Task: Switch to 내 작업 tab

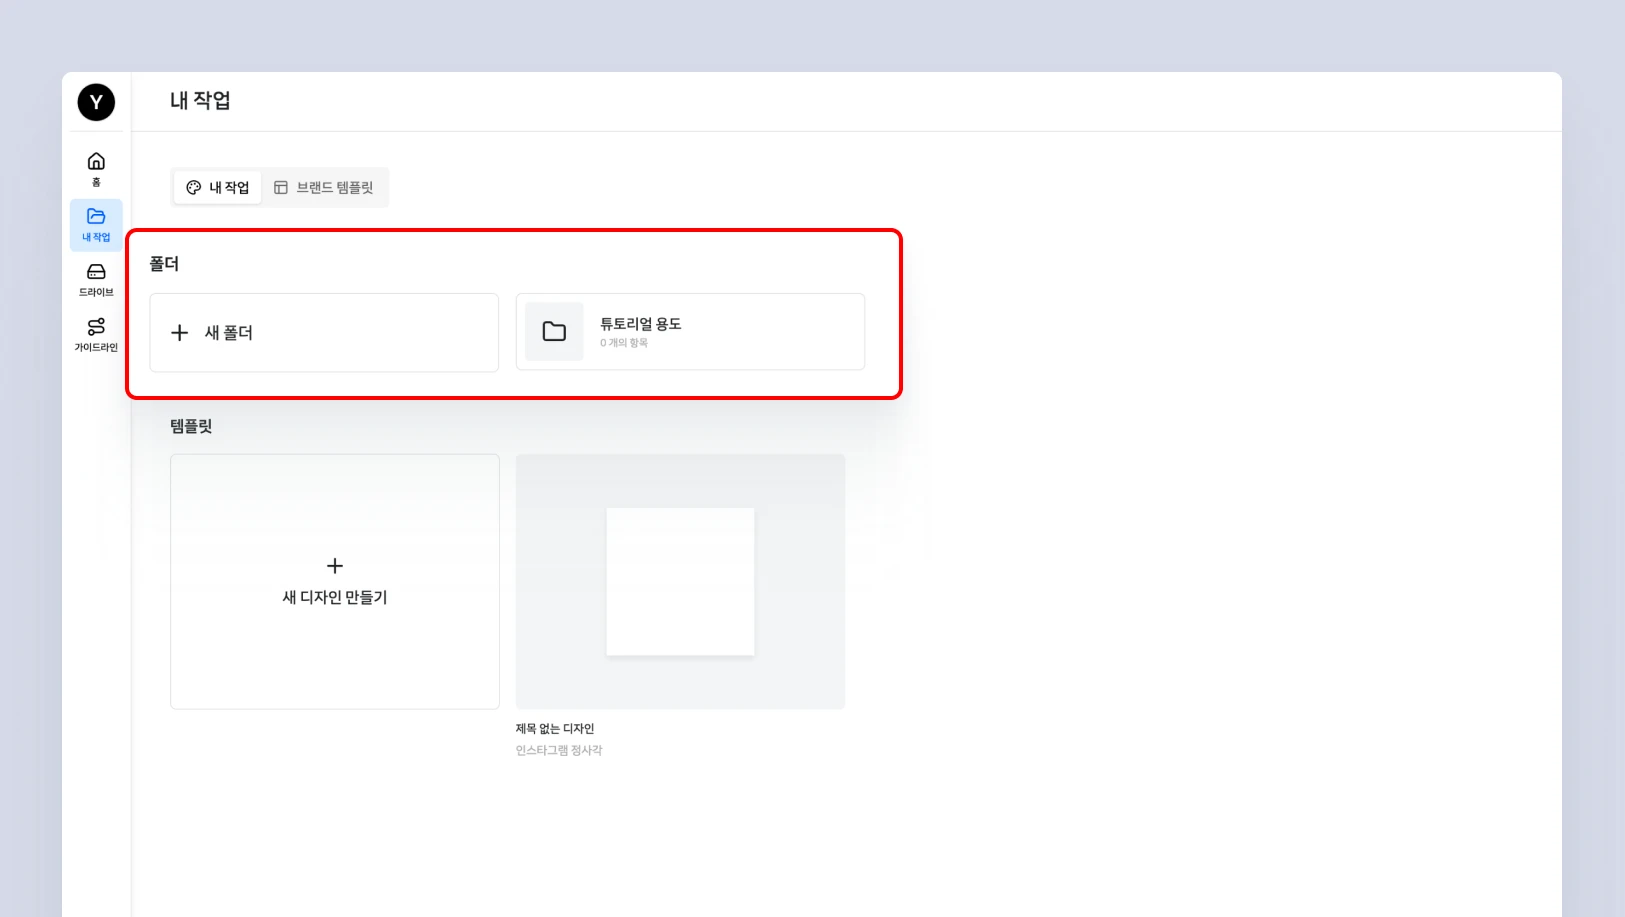Action: (x=217, y=187)
